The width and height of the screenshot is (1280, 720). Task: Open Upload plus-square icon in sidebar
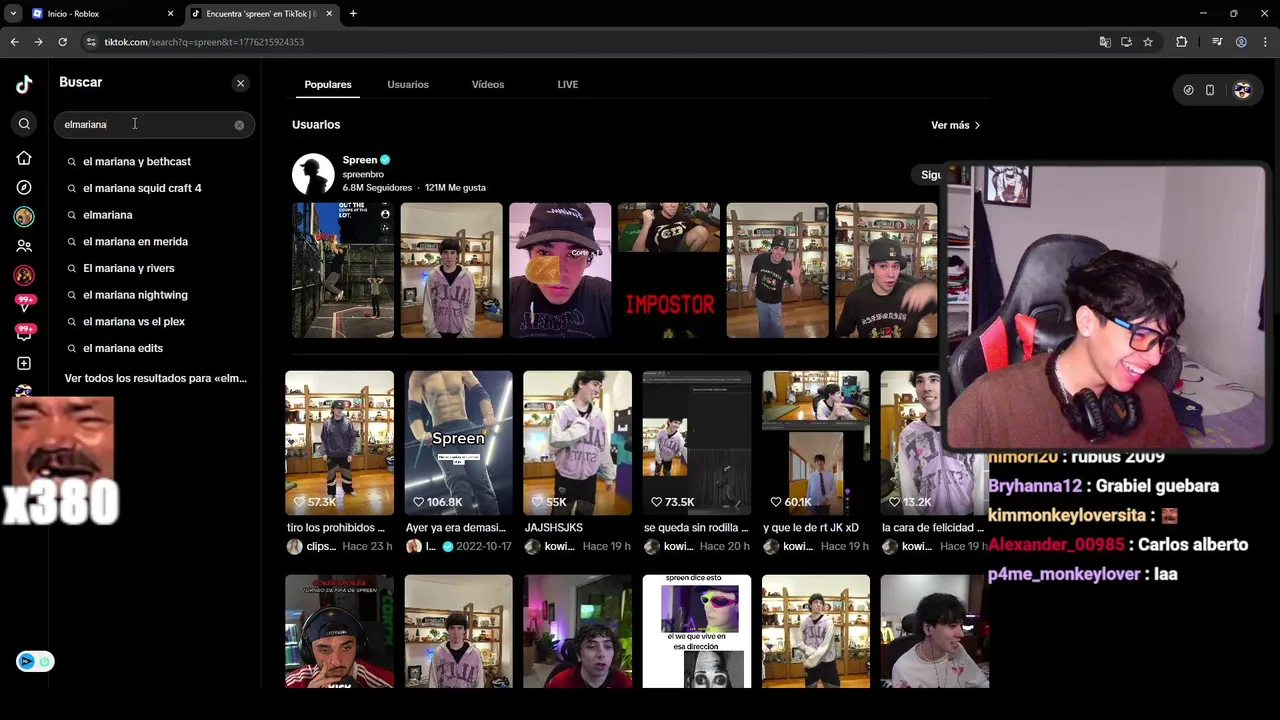coord(24,363)
